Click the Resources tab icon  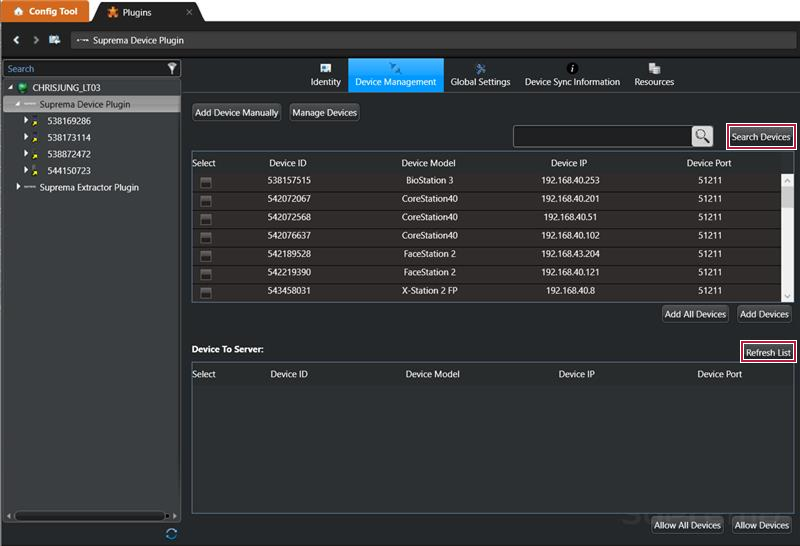[654, 68]
